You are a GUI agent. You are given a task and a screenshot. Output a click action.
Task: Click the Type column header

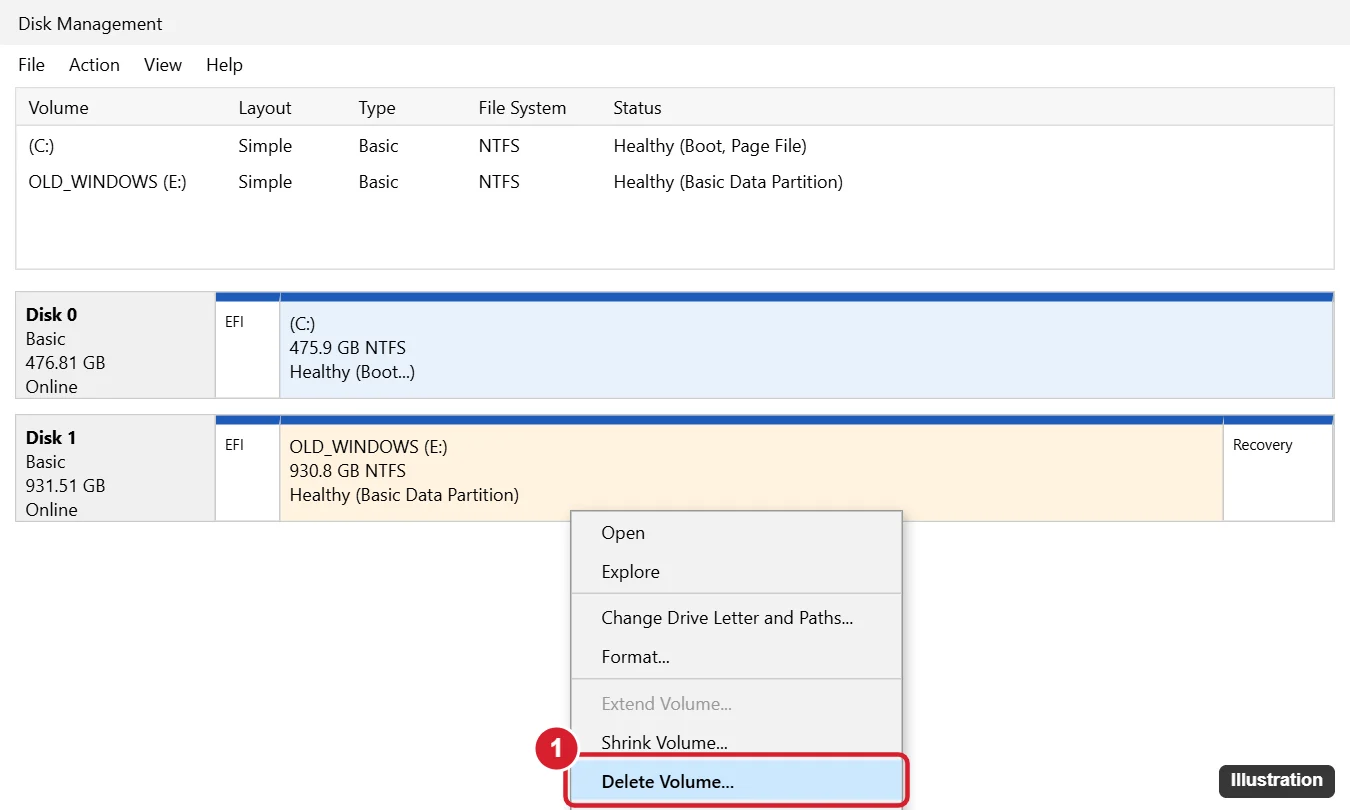click(x=377, y=108)
